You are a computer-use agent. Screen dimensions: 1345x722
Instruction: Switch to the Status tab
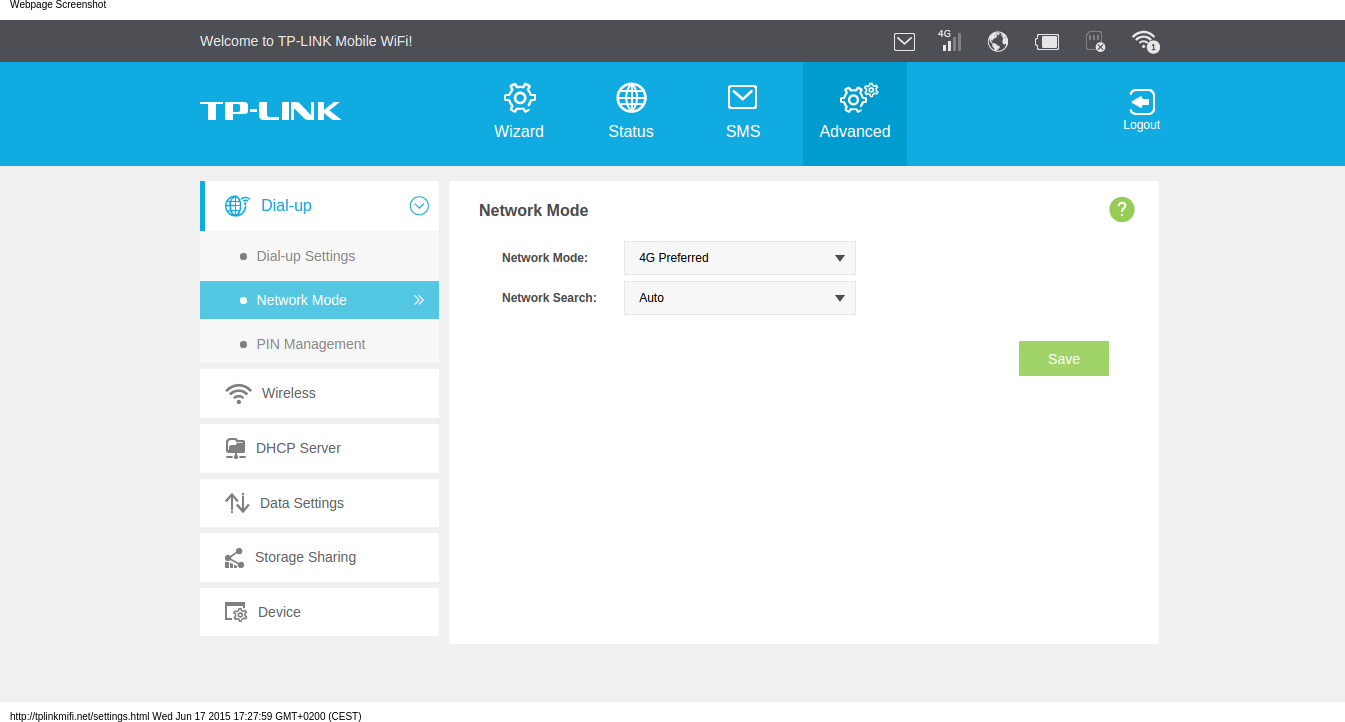pos(631,112)
